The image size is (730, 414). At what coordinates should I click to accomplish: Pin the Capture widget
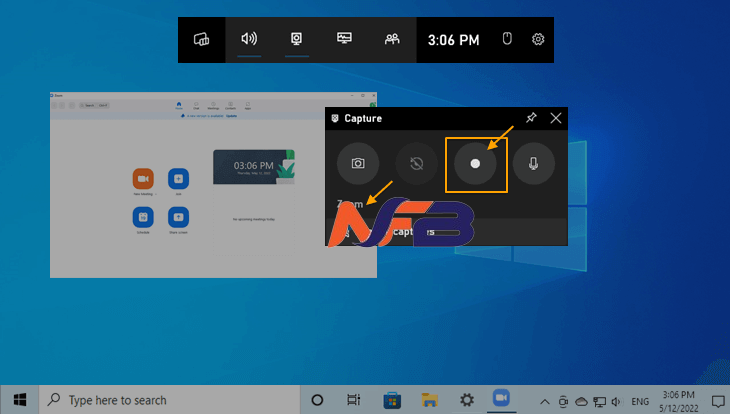click(531, 118)
